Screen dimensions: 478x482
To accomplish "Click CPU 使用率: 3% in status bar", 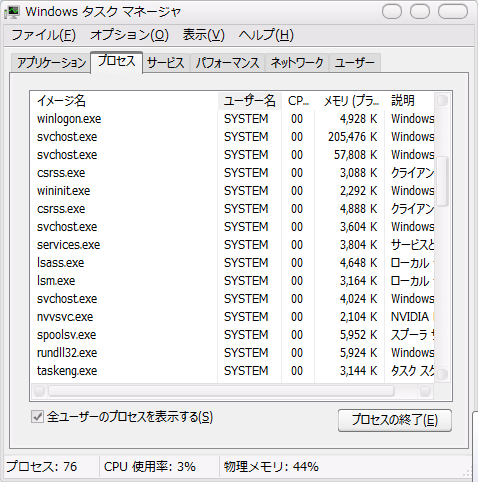I will (x=150, y=467).
